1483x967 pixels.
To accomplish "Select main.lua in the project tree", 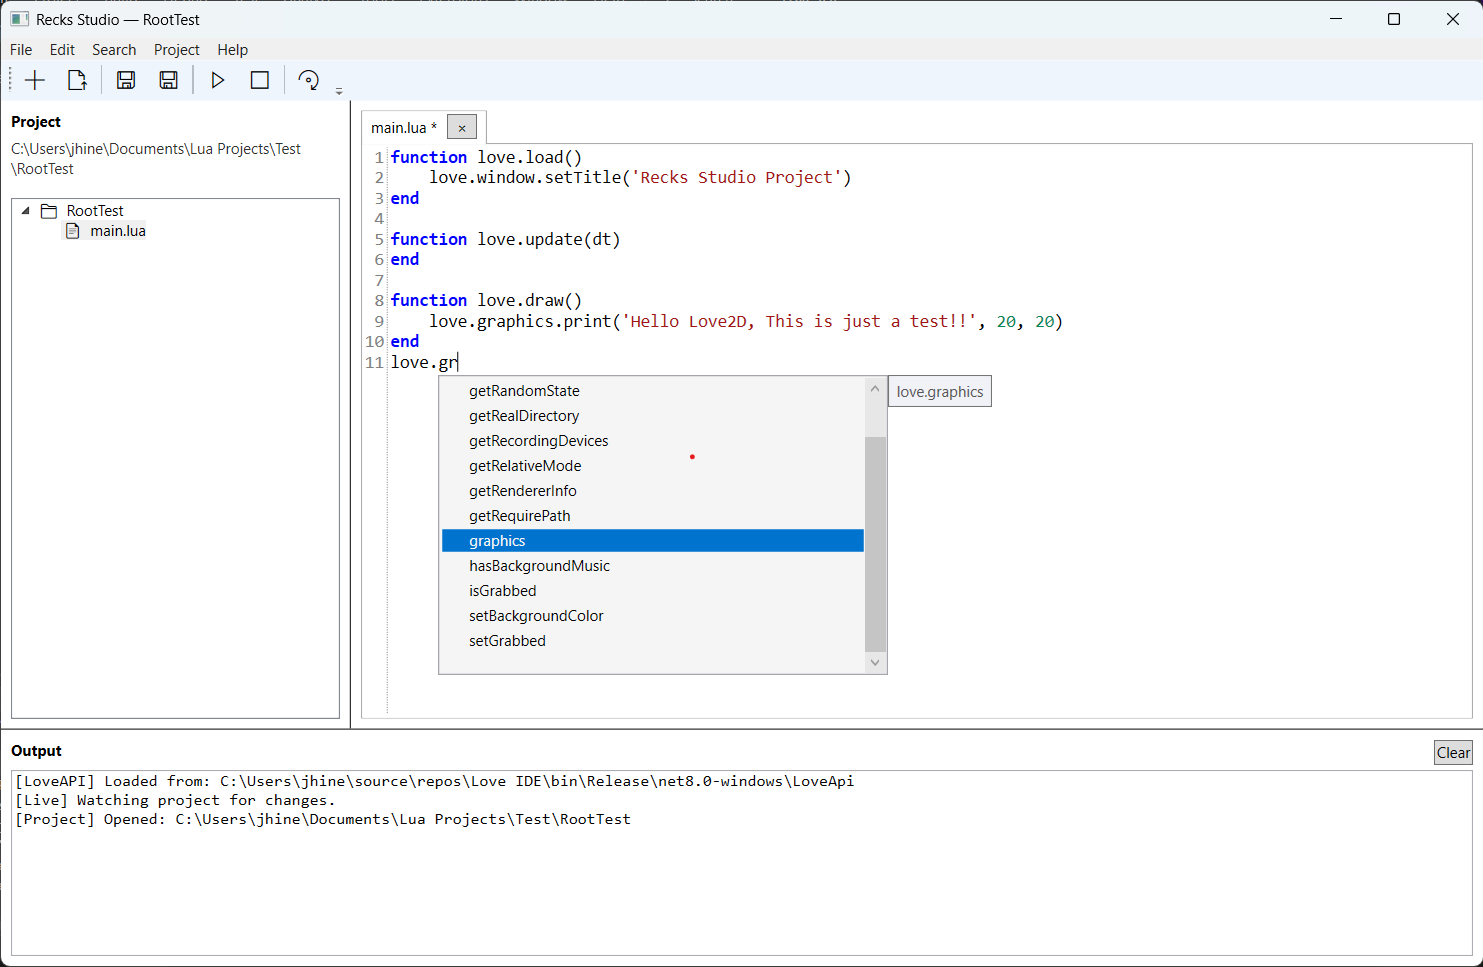I will tap(117, 231).
